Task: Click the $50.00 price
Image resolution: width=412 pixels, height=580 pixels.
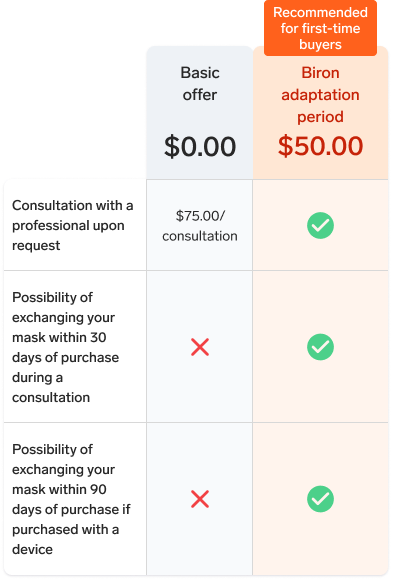Action: 321,145
